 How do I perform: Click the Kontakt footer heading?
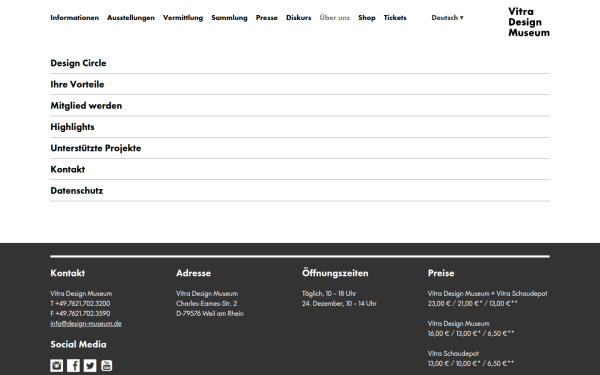click(x=67, y=273)
